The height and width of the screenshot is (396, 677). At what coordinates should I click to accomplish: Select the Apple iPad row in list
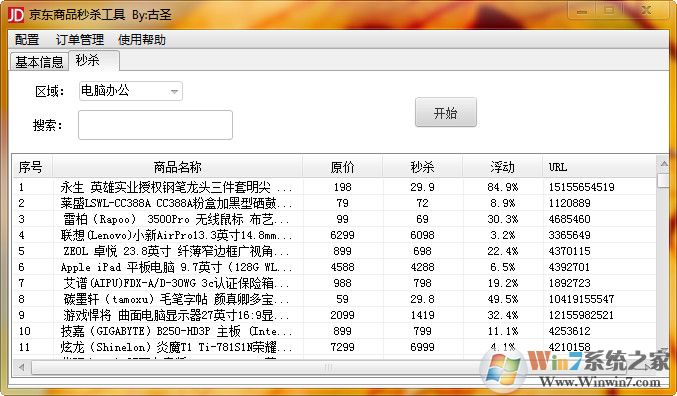pos(334,267)
